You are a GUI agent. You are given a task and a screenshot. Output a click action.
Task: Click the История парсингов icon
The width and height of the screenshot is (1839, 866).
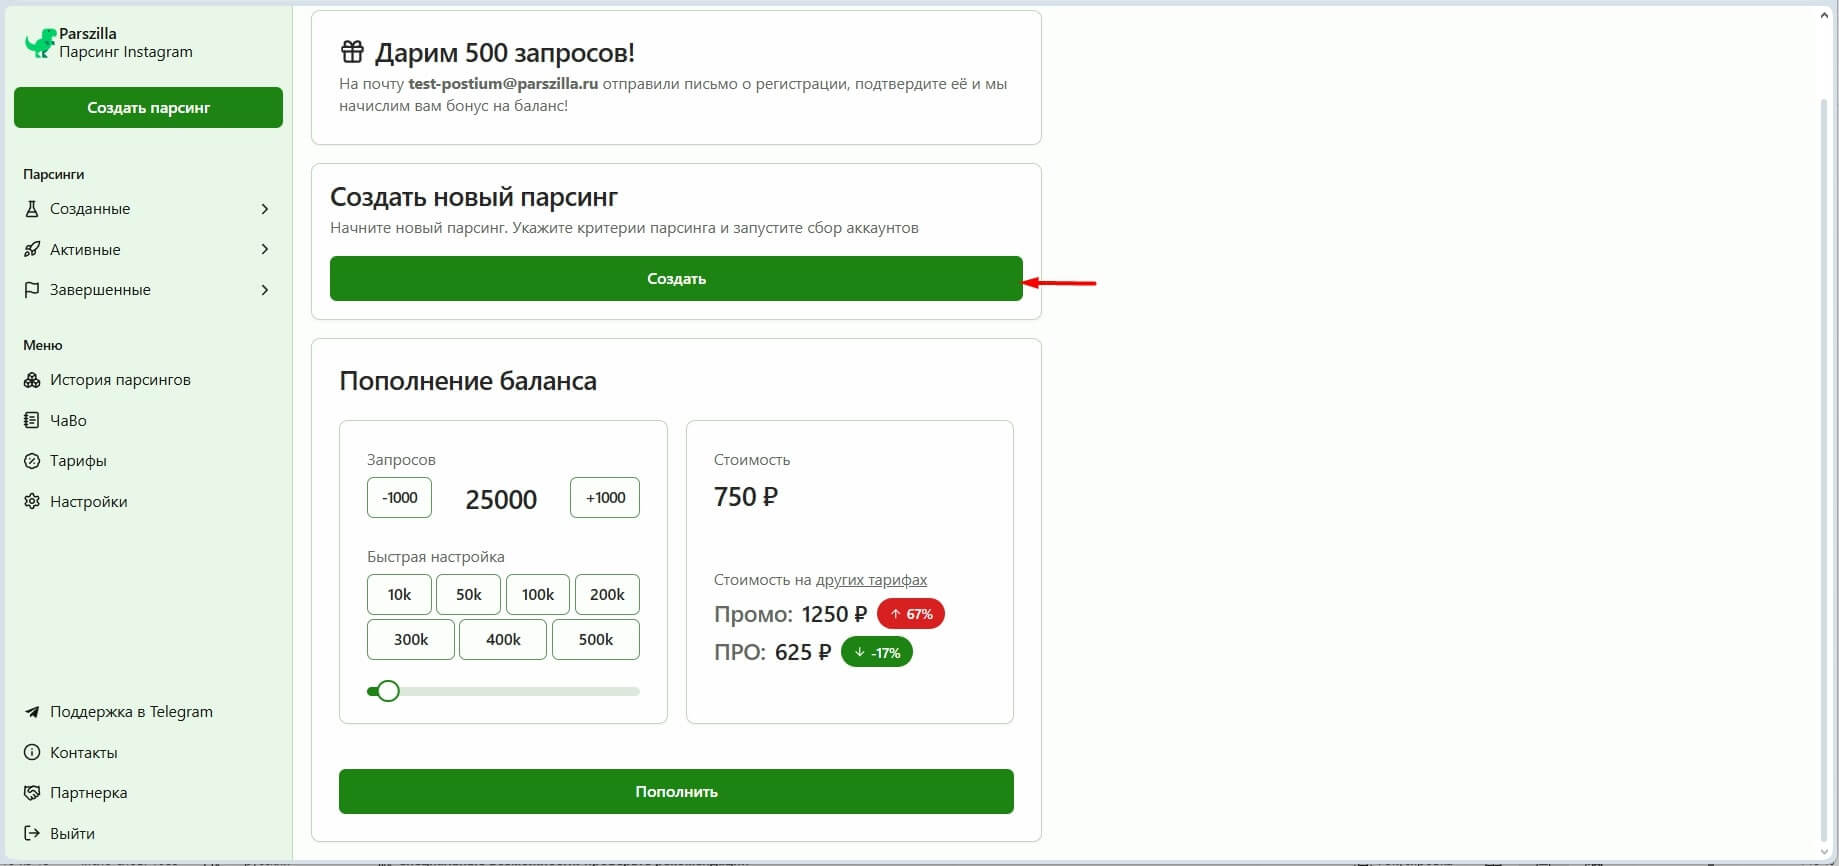click(x=32, y=380)
